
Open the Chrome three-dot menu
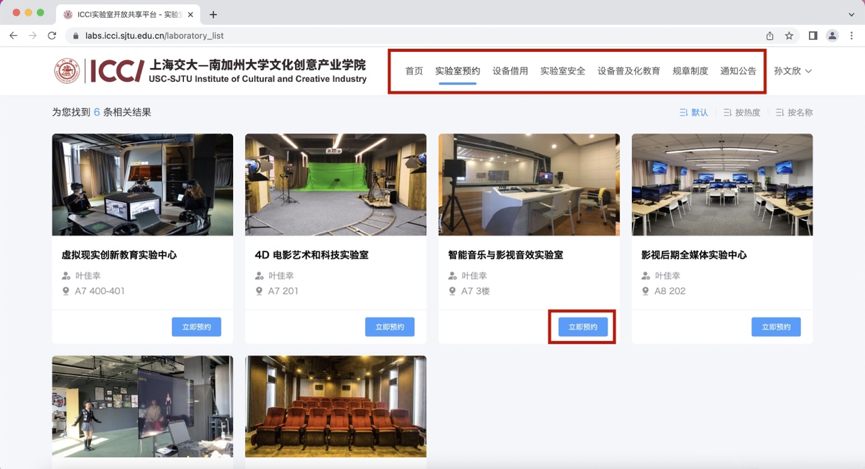[x=851, y=35]
